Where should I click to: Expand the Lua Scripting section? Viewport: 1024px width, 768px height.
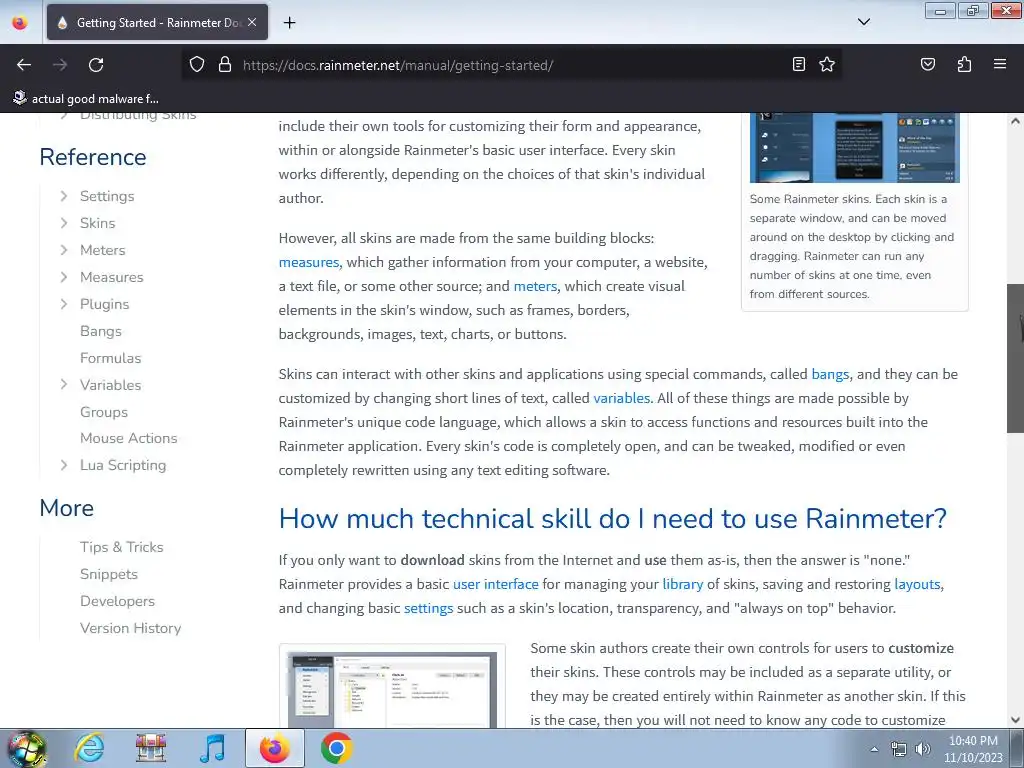[64, 465]
